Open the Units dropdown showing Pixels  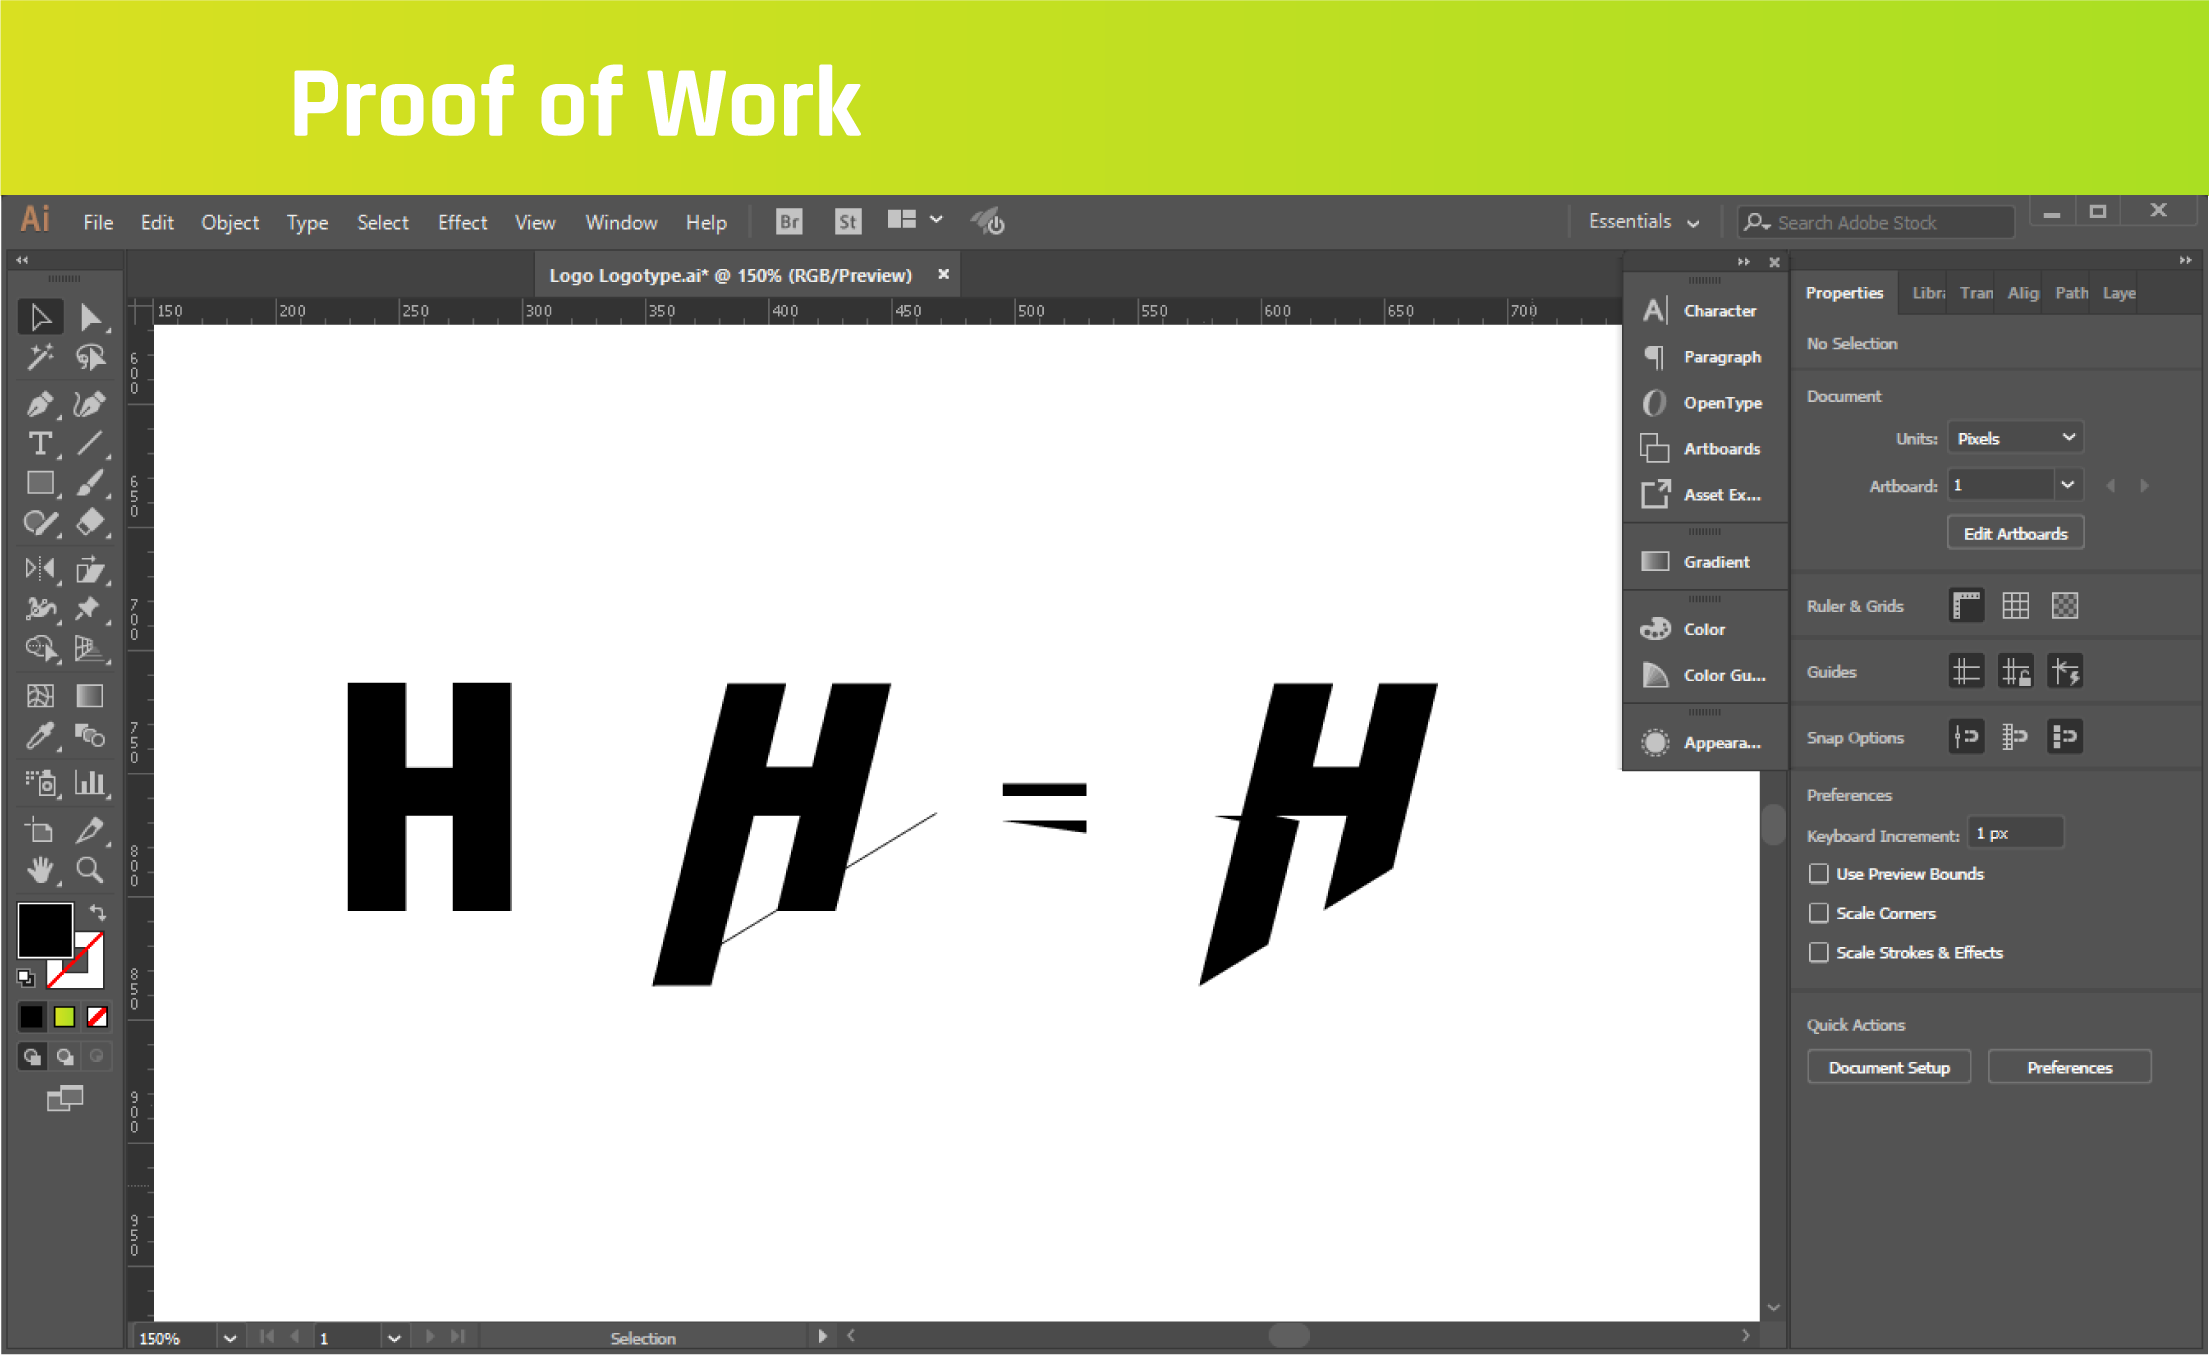point(2015,438)
